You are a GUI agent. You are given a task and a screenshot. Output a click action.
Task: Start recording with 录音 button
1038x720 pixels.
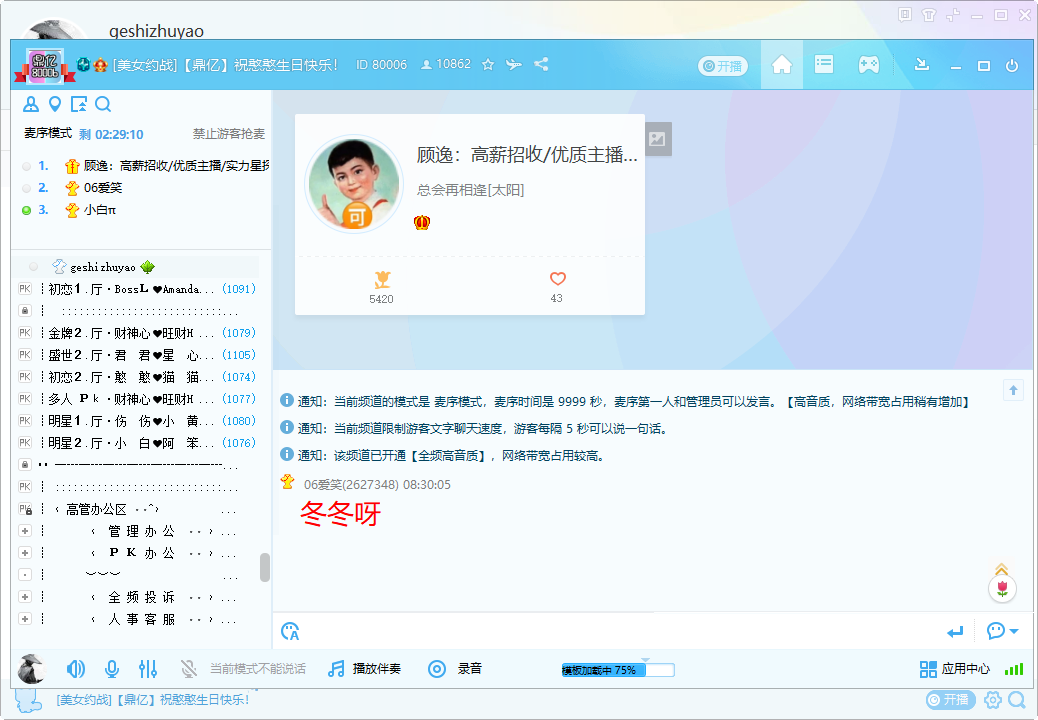[454, 669]
